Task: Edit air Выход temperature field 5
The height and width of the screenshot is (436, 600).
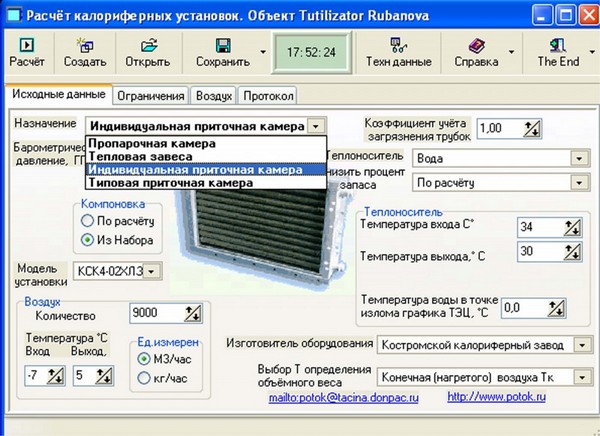Action: pyautogui.click(x=84, y=376)
